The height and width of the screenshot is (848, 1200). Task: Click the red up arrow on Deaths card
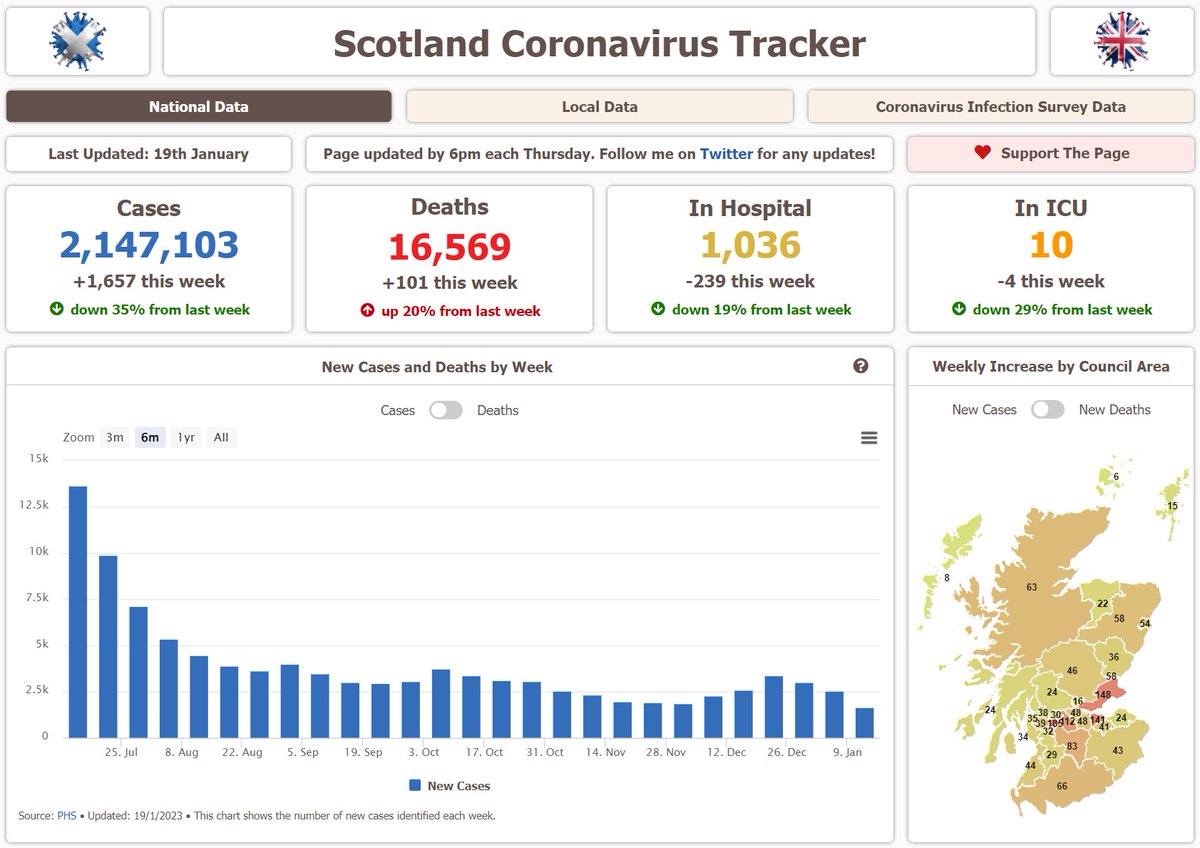coord(368,310)
